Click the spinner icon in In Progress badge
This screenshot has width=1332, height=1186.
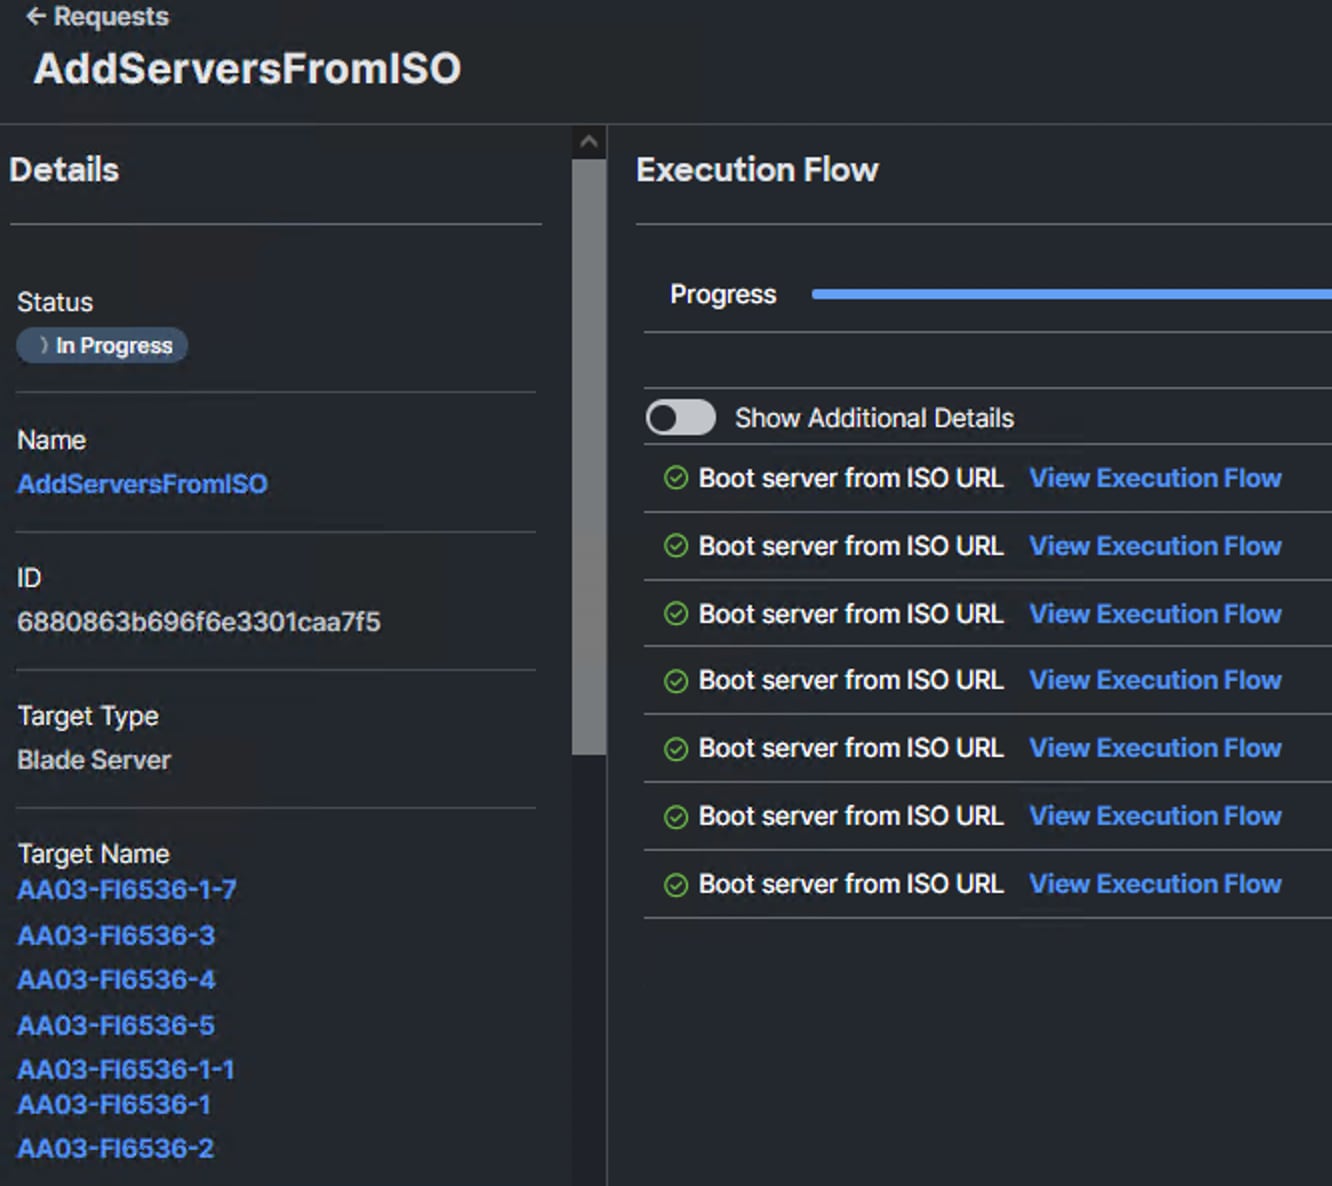tap(43, 345)
